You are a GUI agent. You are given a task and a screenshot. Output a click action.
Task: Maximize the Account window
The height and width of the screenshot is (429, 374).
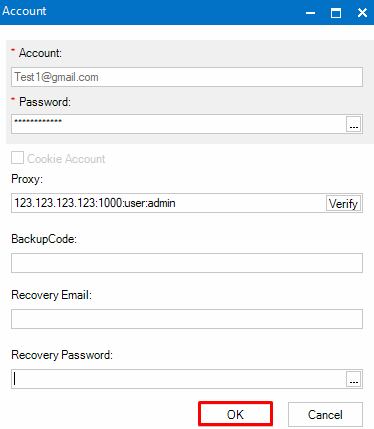(336, 13)
